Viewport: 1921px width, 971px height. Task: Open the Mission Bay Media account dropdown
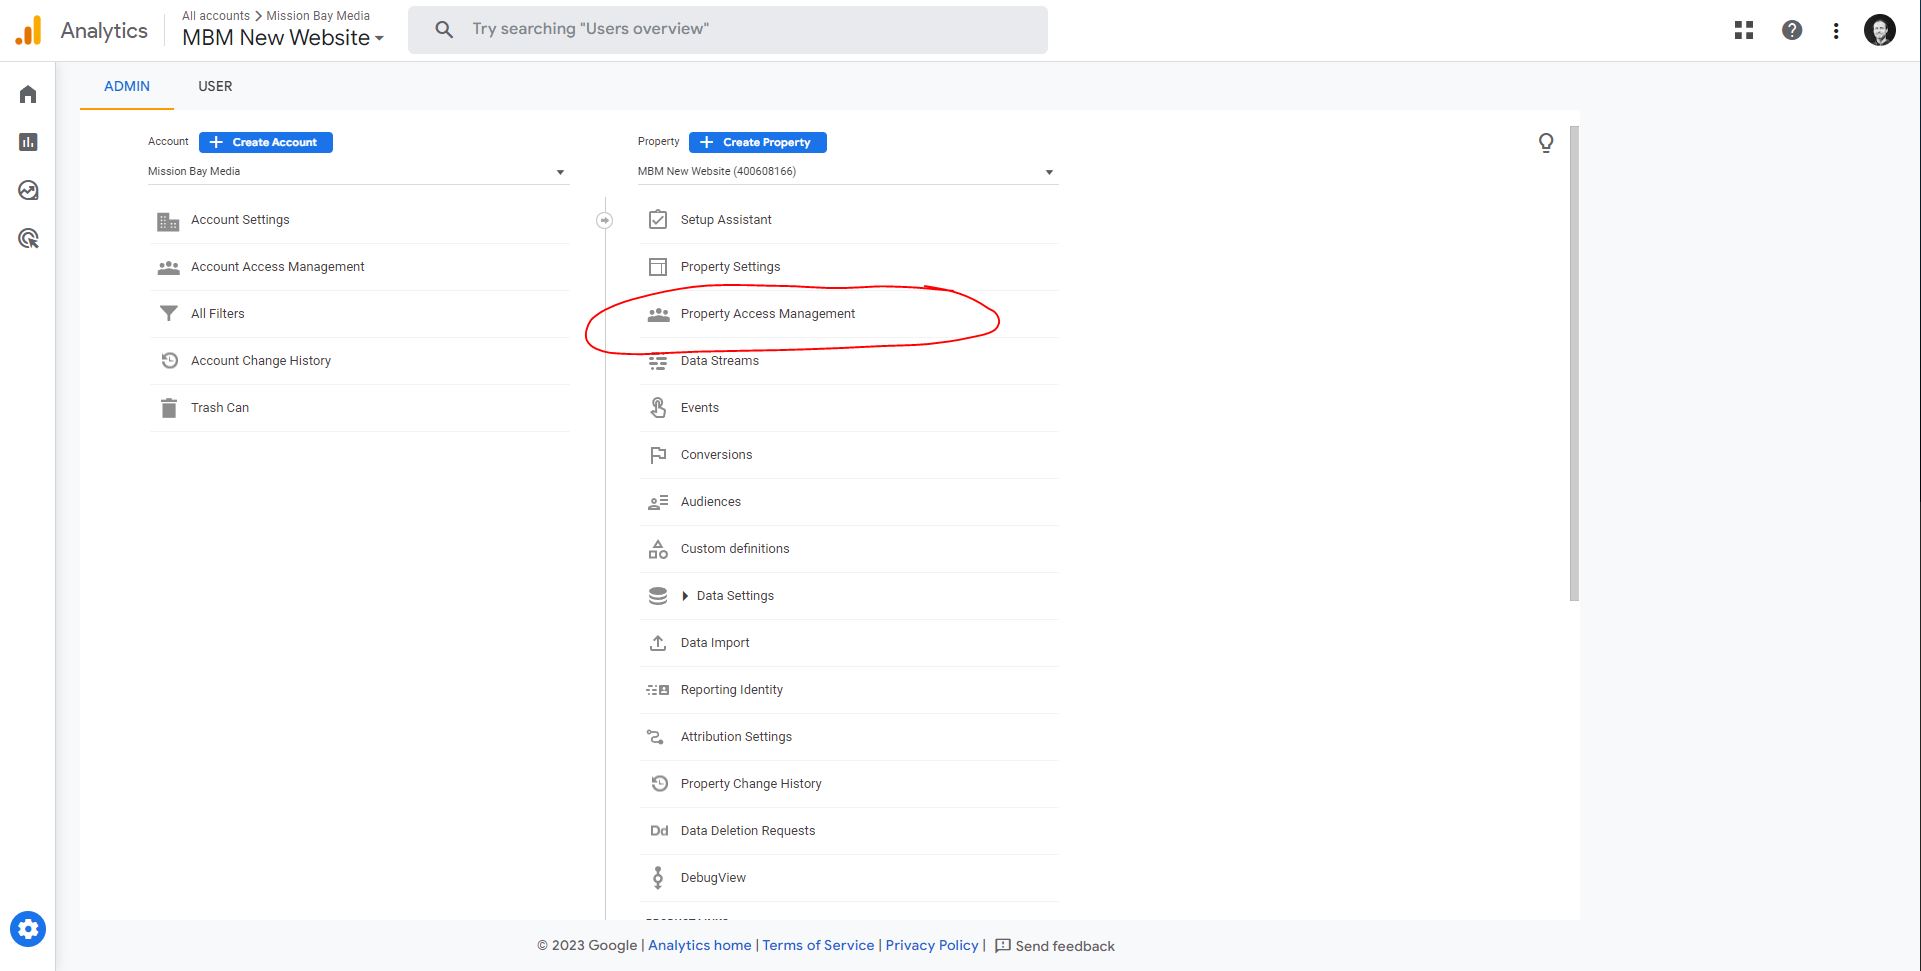point(358,171)
